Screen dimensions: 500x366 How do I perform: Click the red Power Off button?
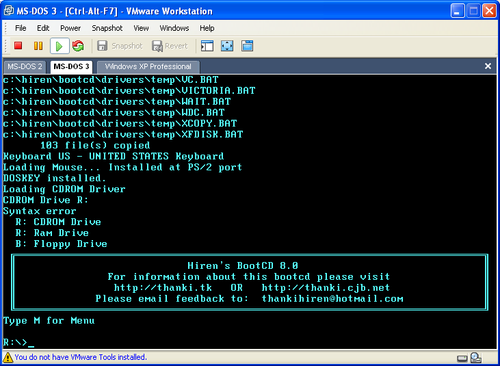(x=18, y=46)
